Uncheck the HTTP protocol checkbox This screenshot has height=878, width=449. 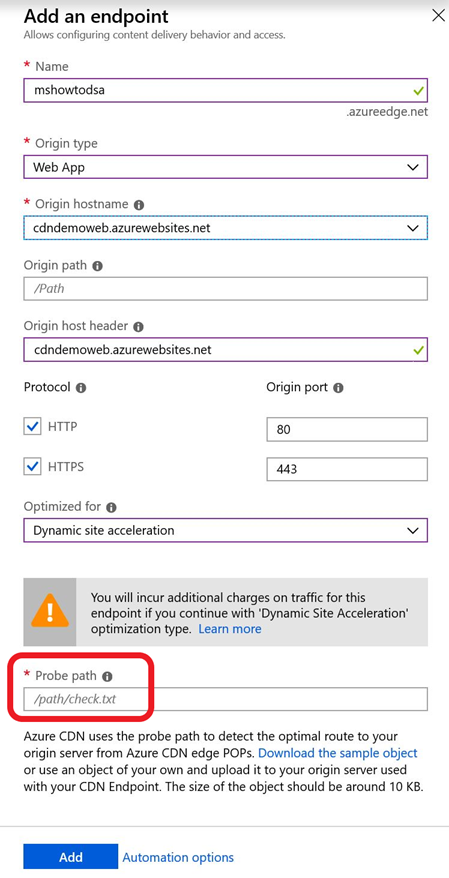coord(32,427)
